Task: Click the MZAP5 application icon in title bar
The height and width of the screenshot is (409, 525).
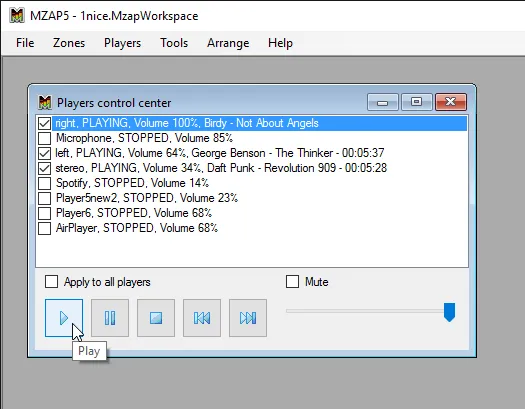Action: [17, 16]
